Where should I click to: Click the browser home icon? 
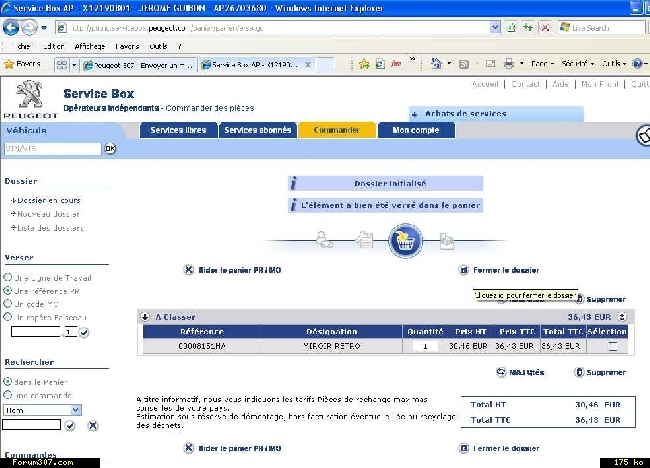coord(436,63)
